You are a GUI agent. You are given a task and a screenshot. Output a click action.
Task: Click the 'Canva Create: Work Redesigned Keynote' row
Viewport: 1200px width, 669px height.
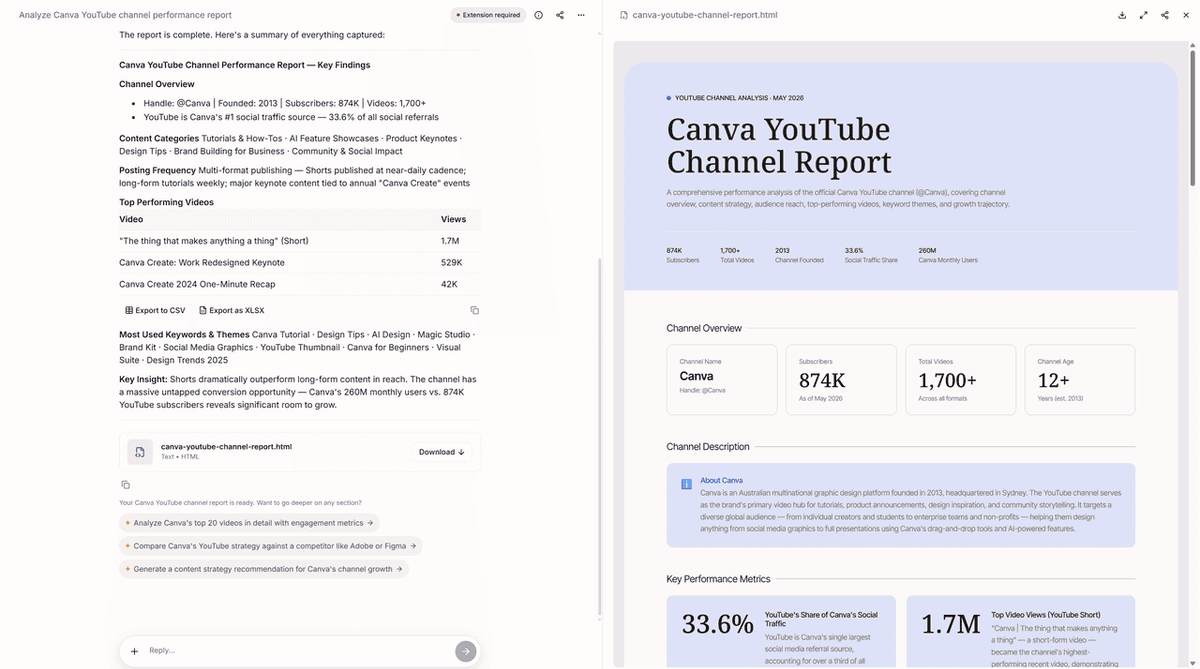(300, 262)
